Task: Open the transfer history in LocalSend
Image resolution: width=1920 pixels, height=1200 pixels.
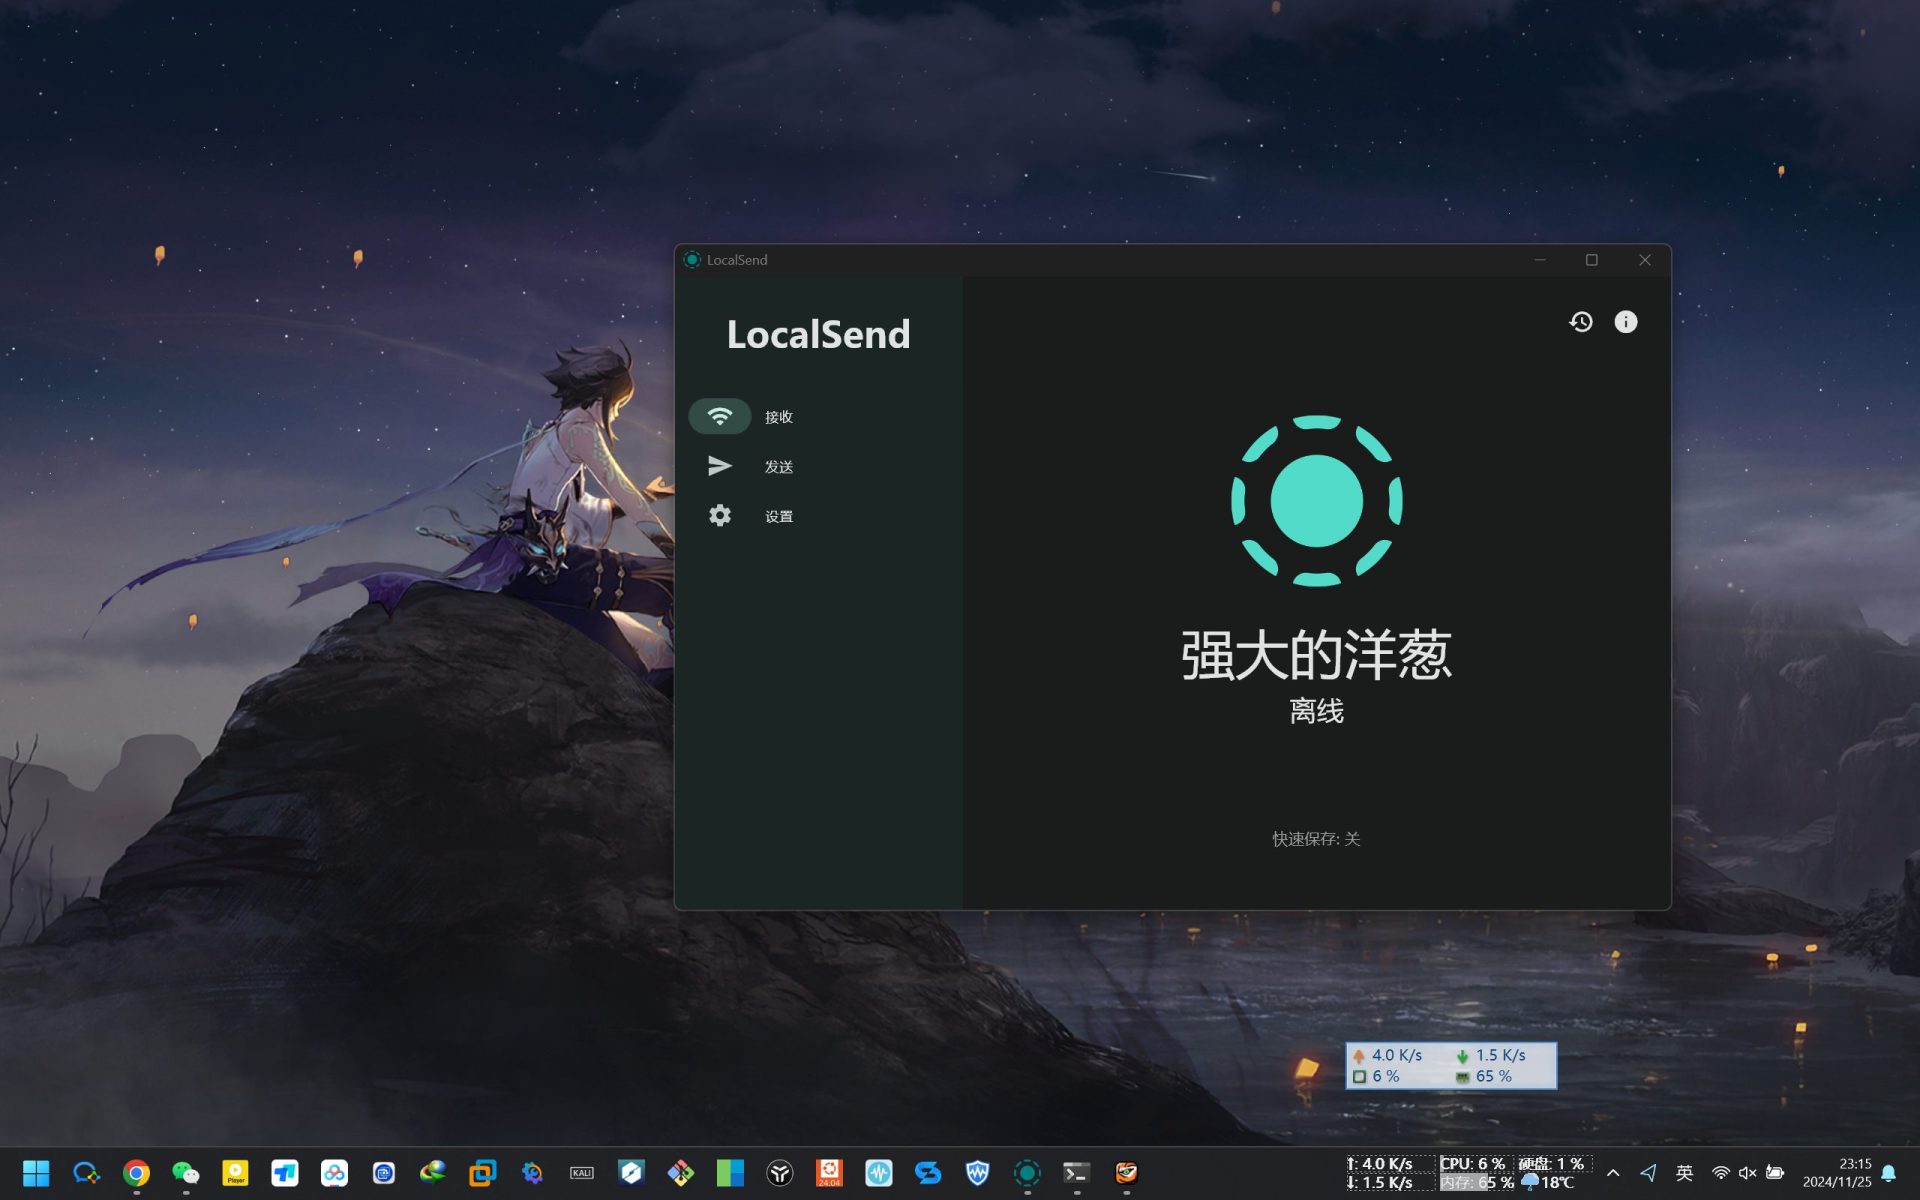Action: pos(1580,321)
